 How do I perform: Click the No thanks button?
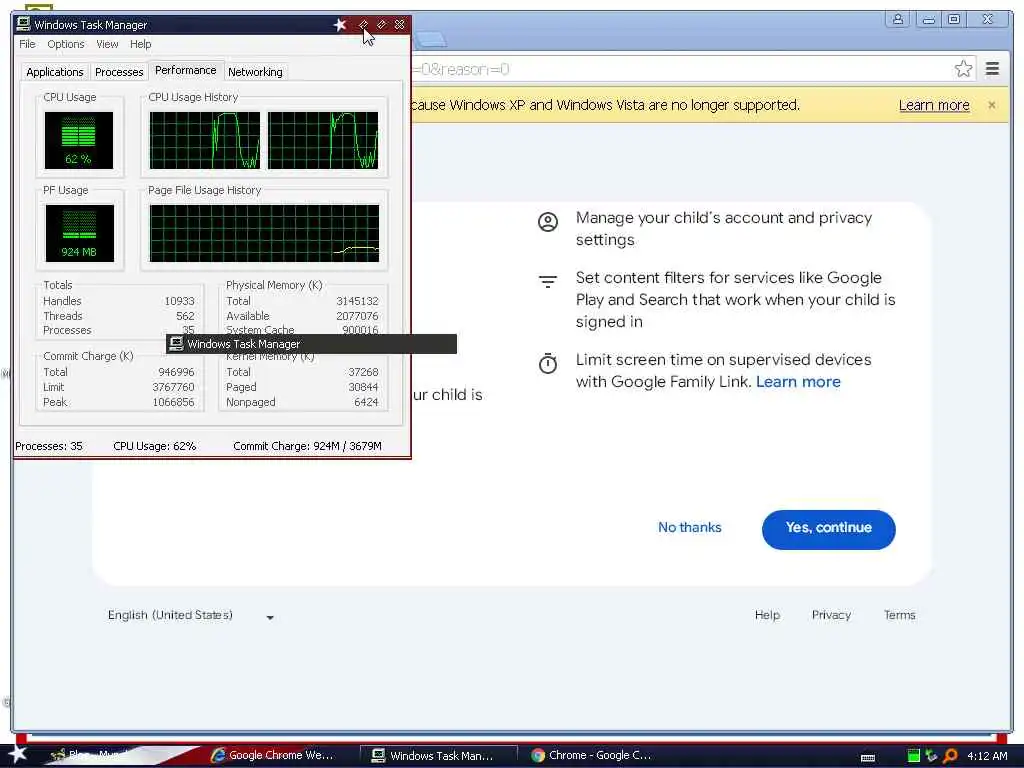tap(690, 527)
